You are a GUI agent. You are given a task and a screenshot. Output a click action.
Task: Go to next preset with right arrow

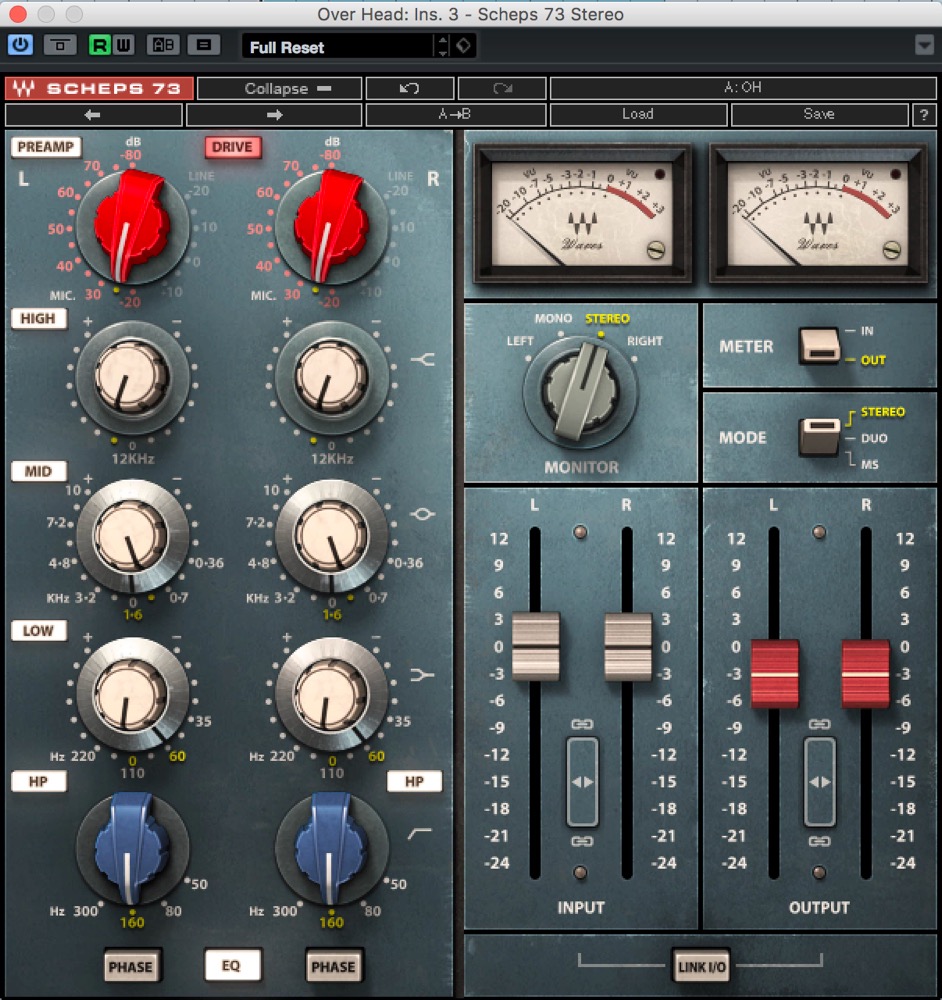click(x=274, y=115)
